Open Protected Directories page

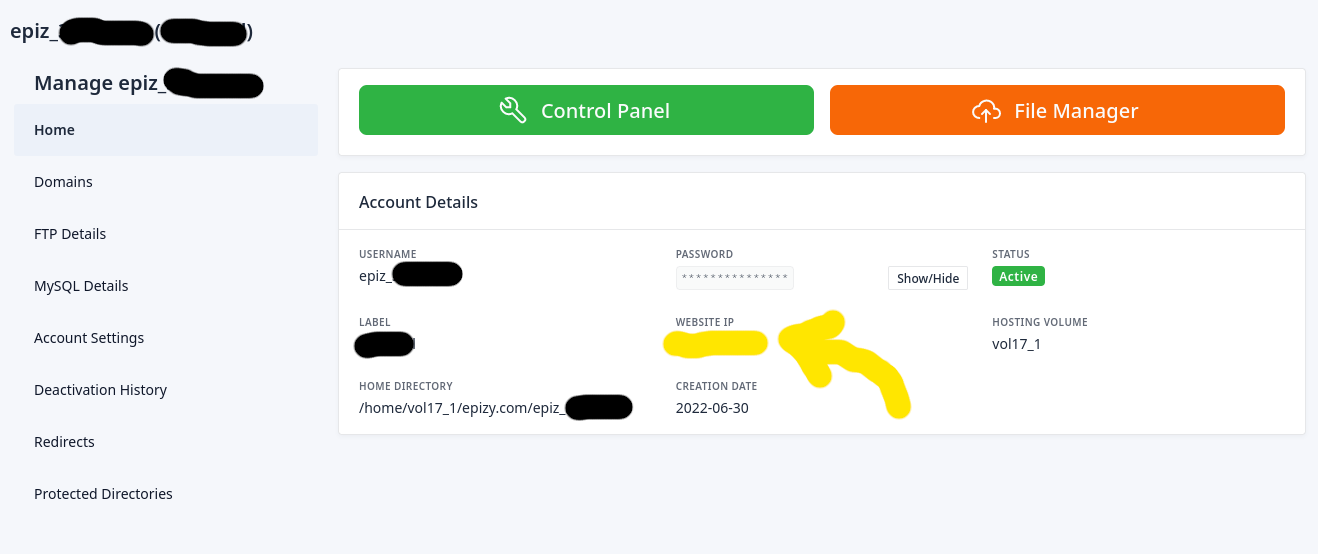103,494
